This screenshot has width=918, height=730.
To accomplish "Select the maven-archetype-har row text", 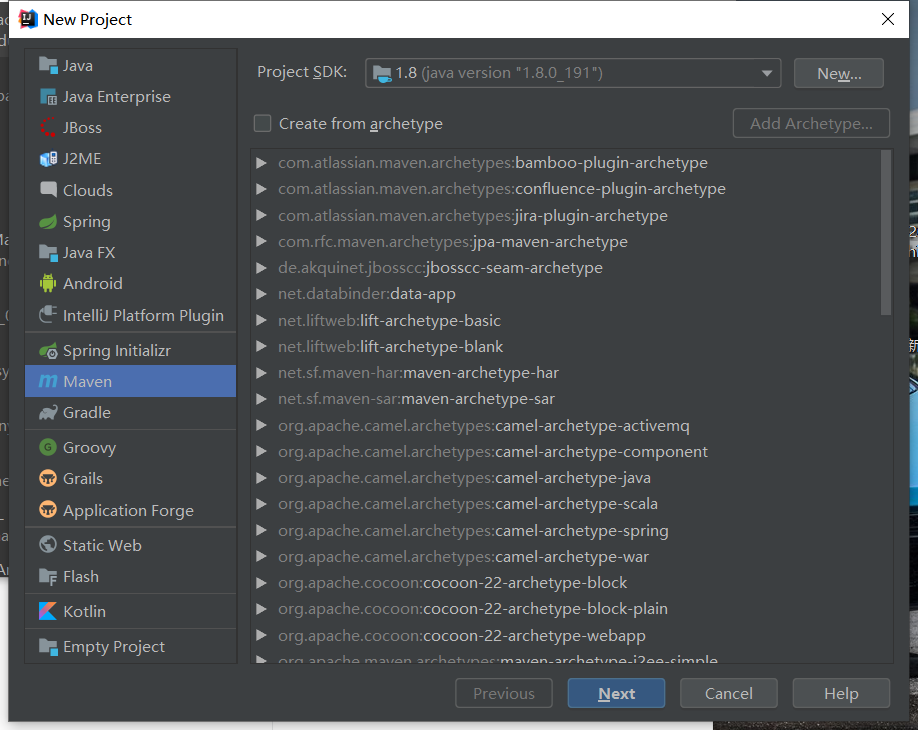I will click(x=419, y=373).
